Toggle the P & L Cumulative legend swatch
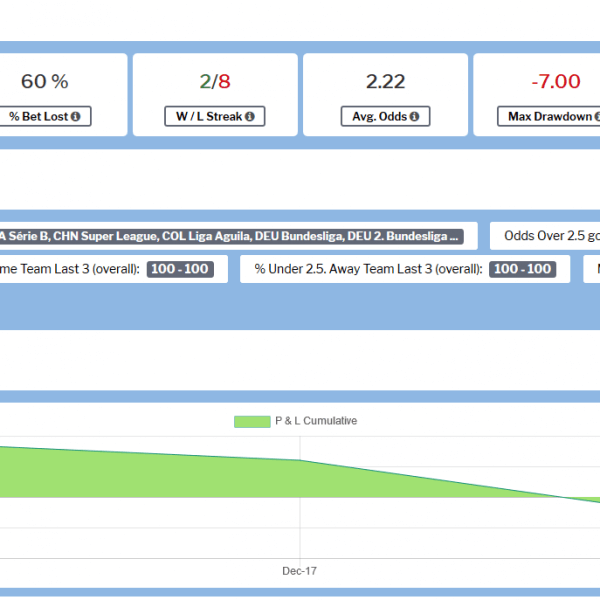 [x=252, y=422]
